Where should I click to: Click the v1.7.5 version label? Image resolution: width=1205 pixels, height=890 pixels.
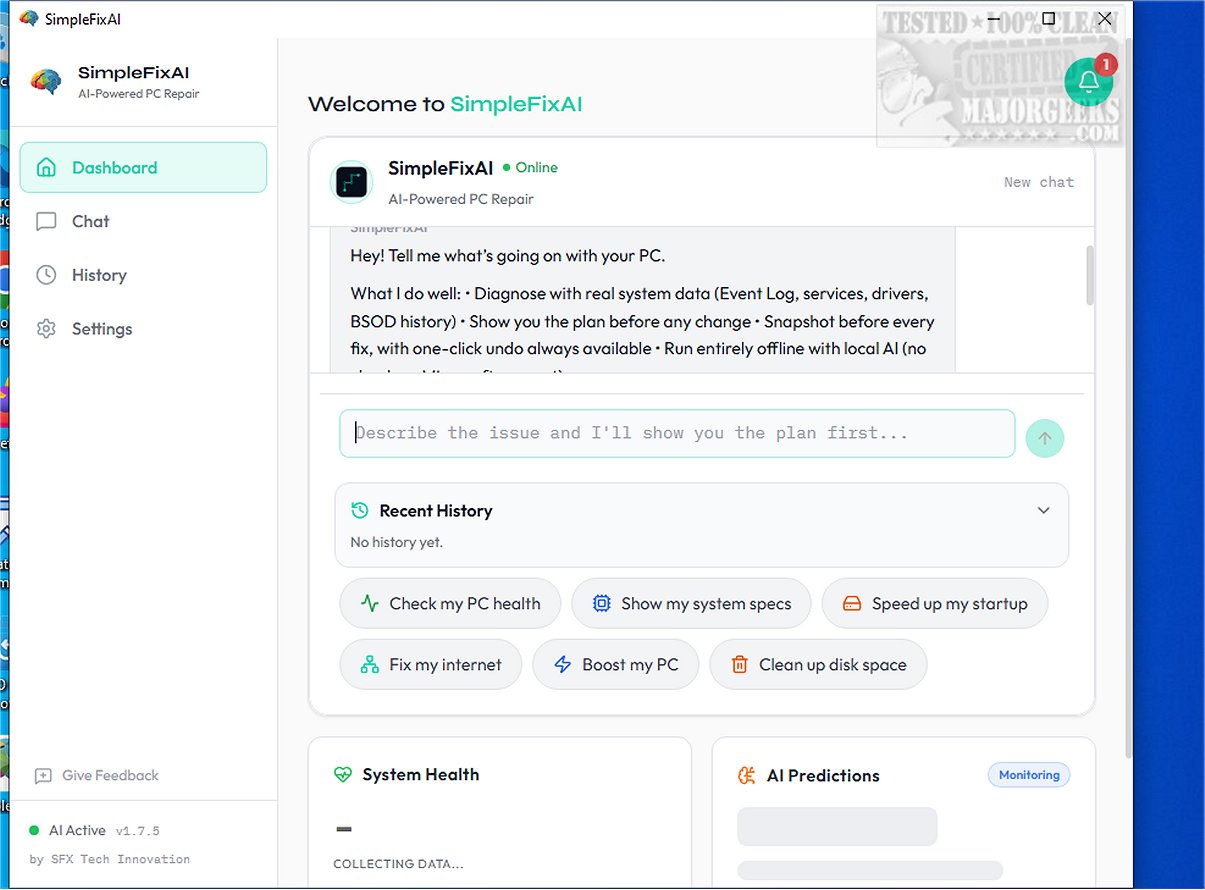point(138,831)
